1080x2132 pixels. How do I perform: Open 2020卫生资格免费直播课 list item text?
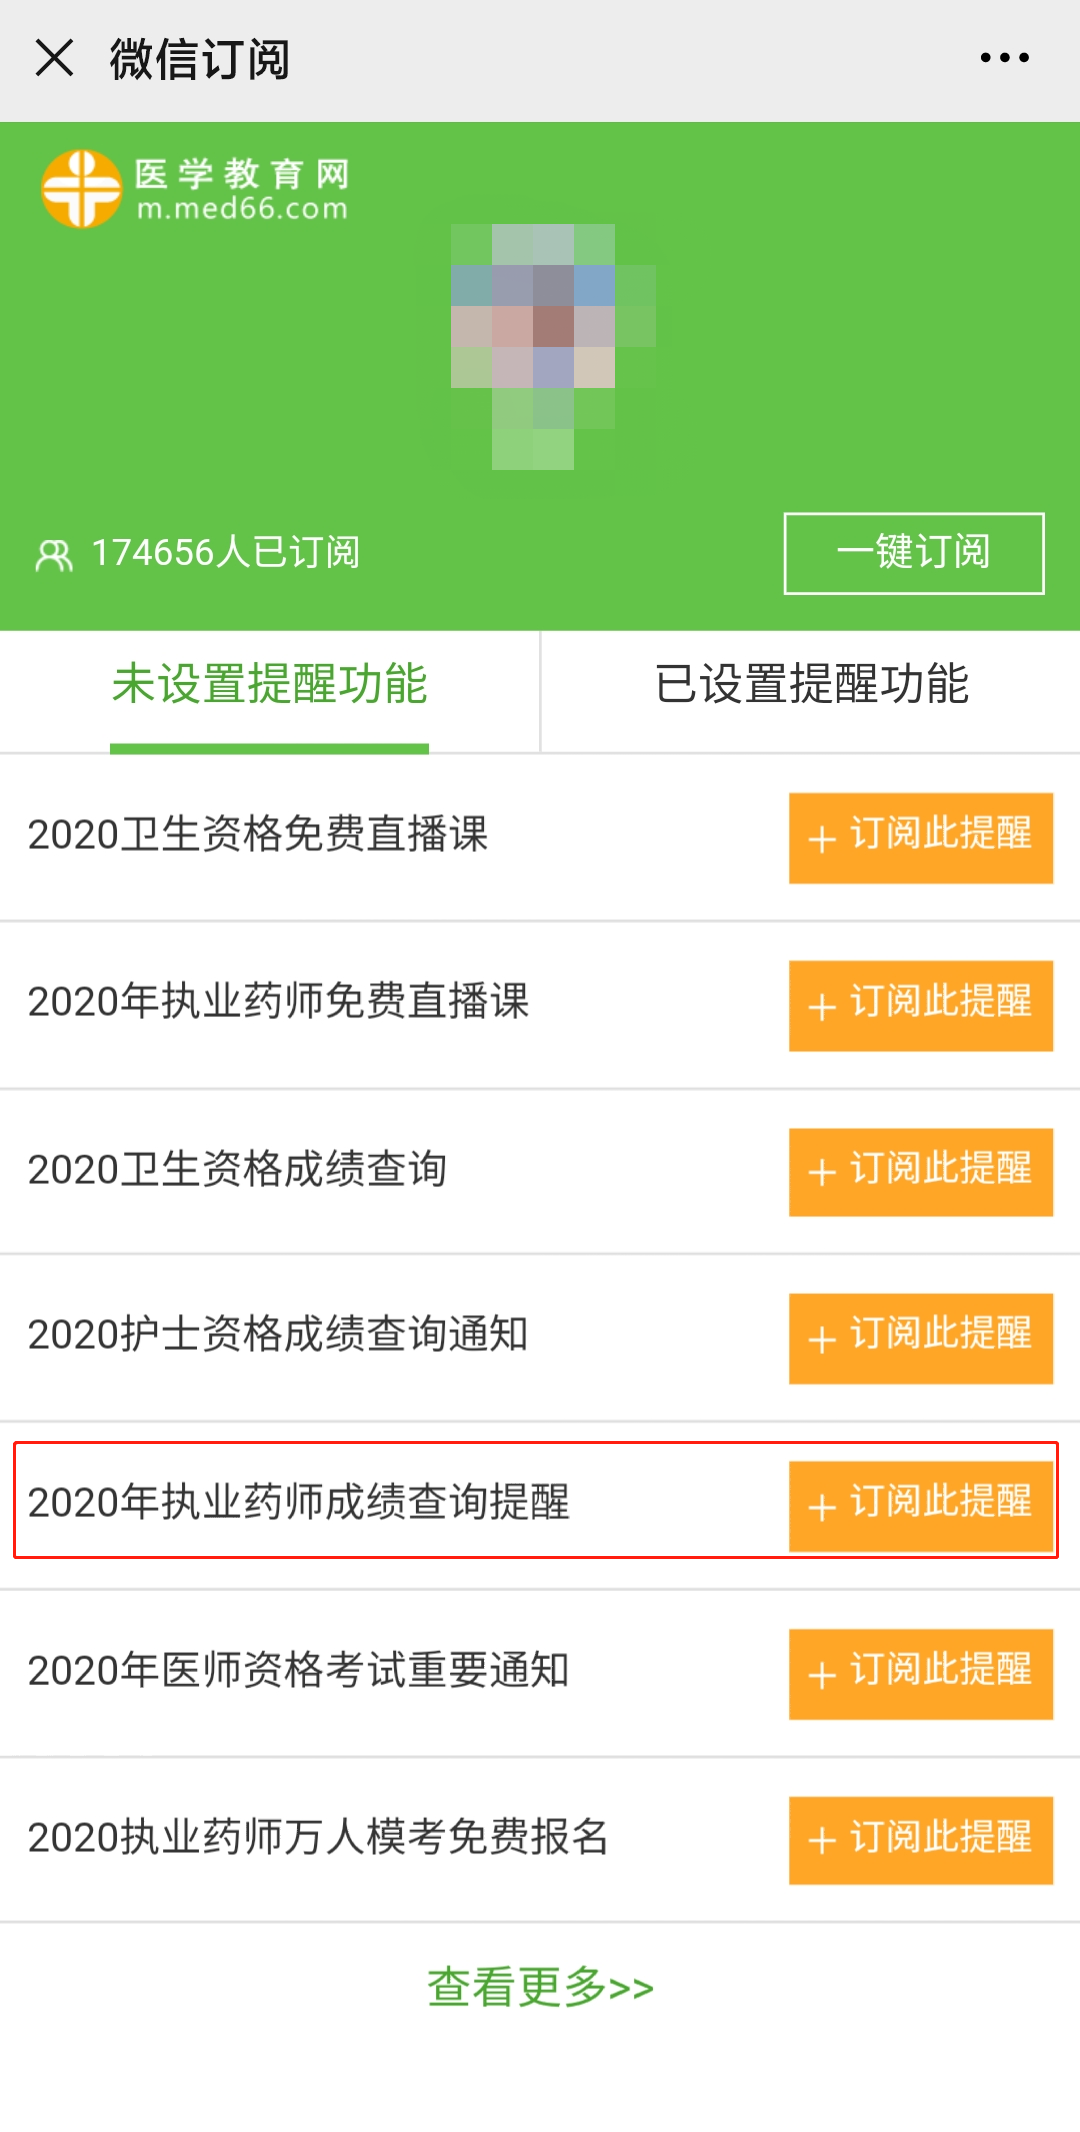pos(258,835)
